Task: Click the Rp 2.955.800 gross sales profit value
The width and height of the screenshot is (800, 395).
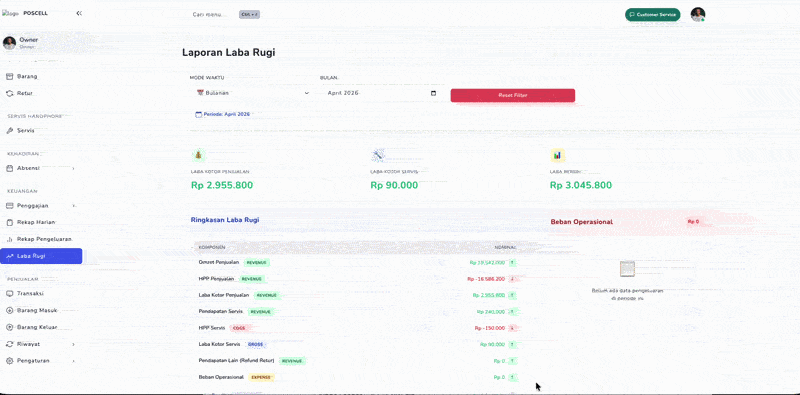Action: 222,185
